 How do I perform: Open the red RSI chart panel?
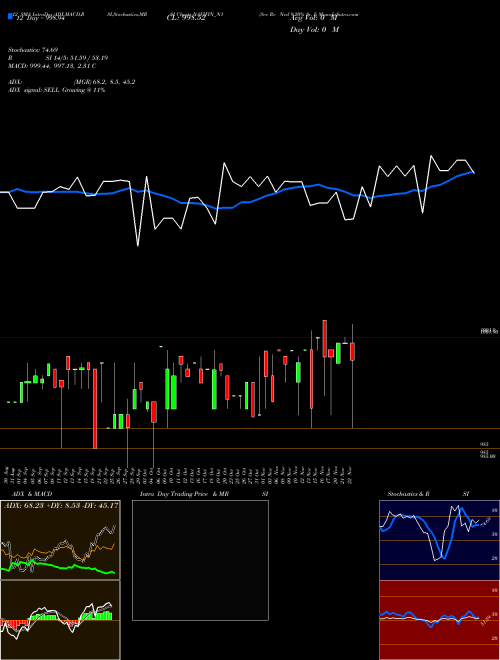click(x=439, y=620)
